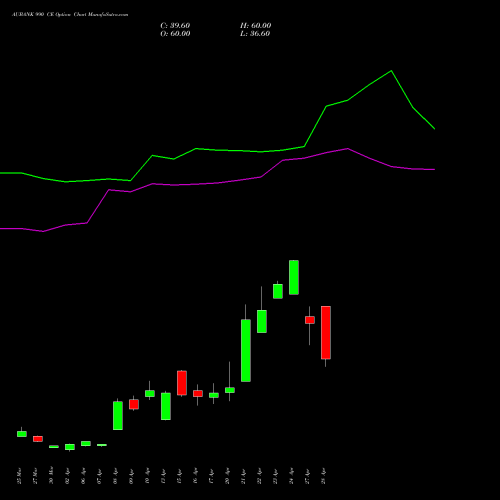Click the close value C: 39.60
This screenshot has height=500, width=500.
point(175,26)
